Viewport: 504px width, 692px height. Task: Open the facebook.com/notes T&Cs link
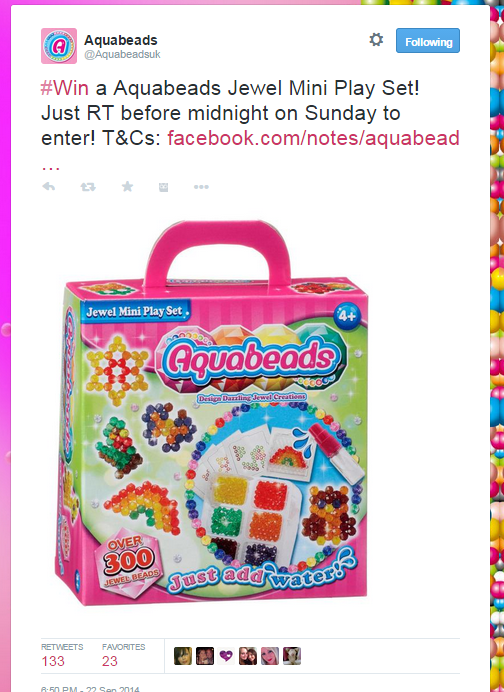click(313, 138)
